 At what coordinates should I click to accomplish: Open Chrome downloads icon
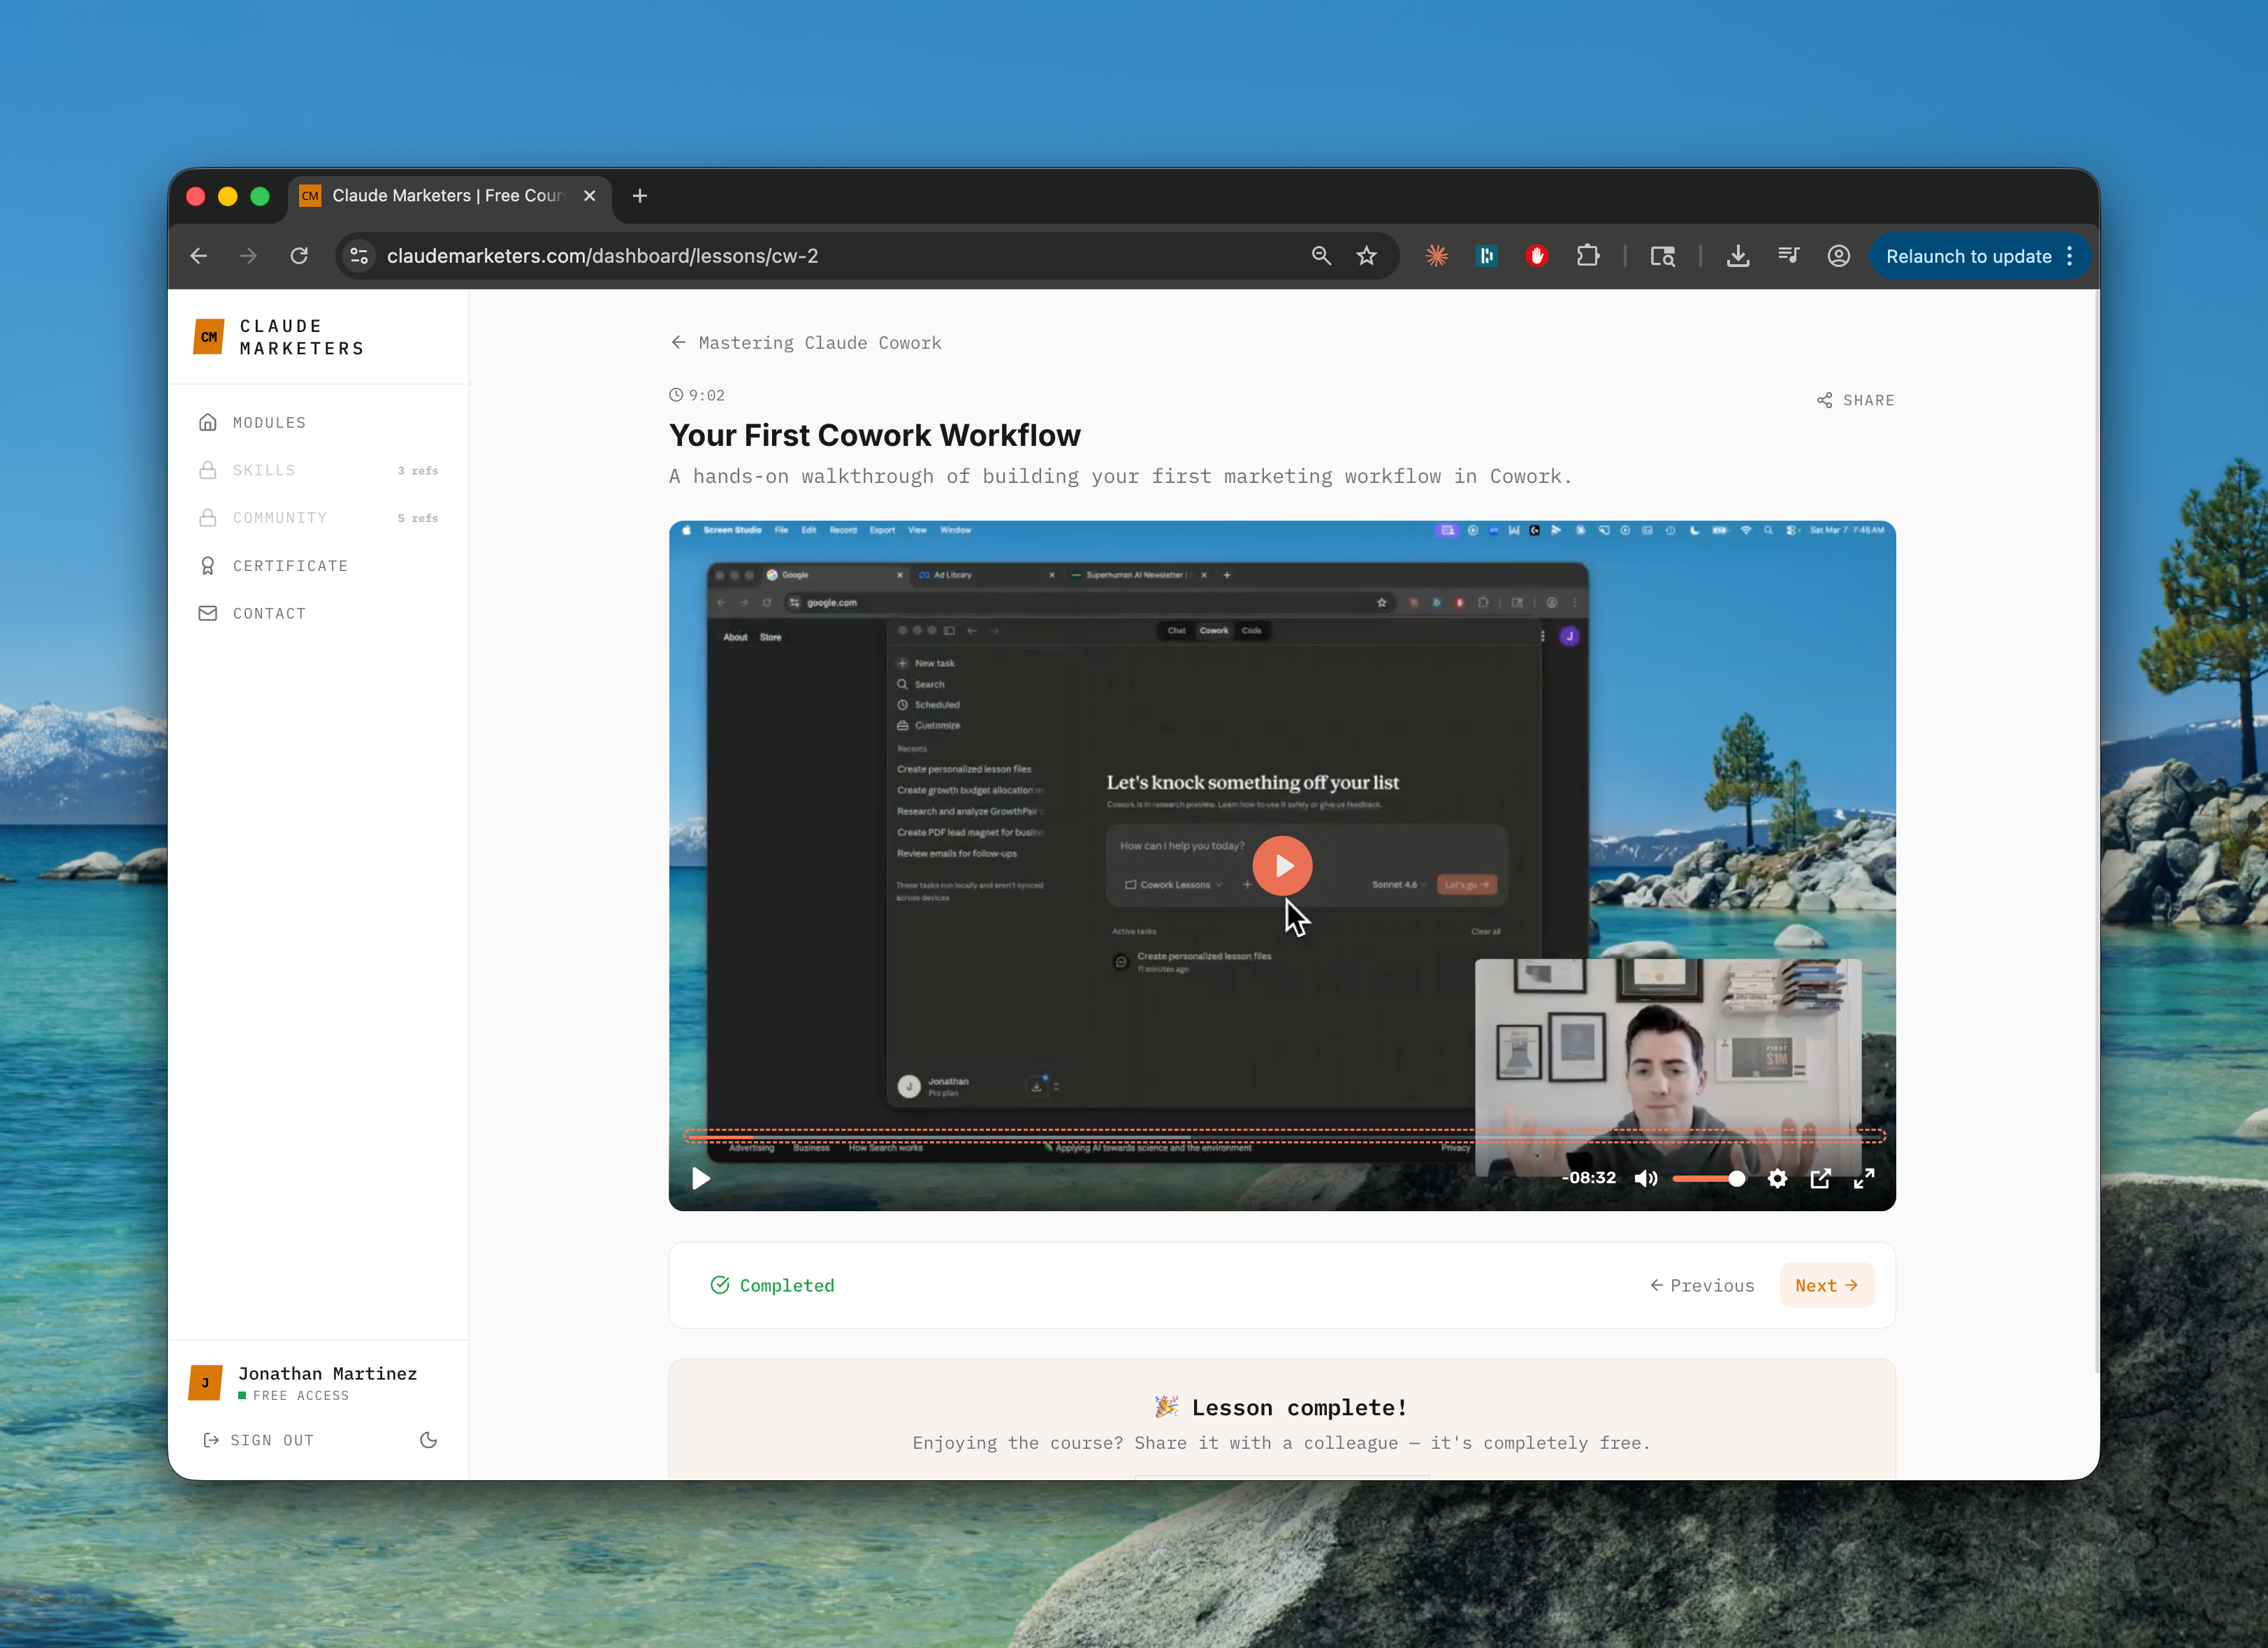pos(1738,256)
